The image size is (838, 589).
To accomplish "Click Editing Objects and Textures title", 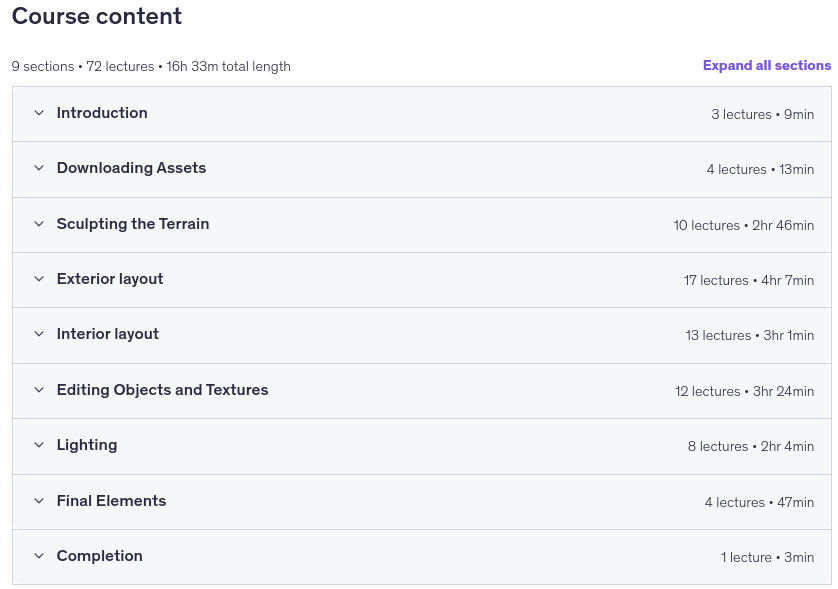I will (x=162, y=390).
